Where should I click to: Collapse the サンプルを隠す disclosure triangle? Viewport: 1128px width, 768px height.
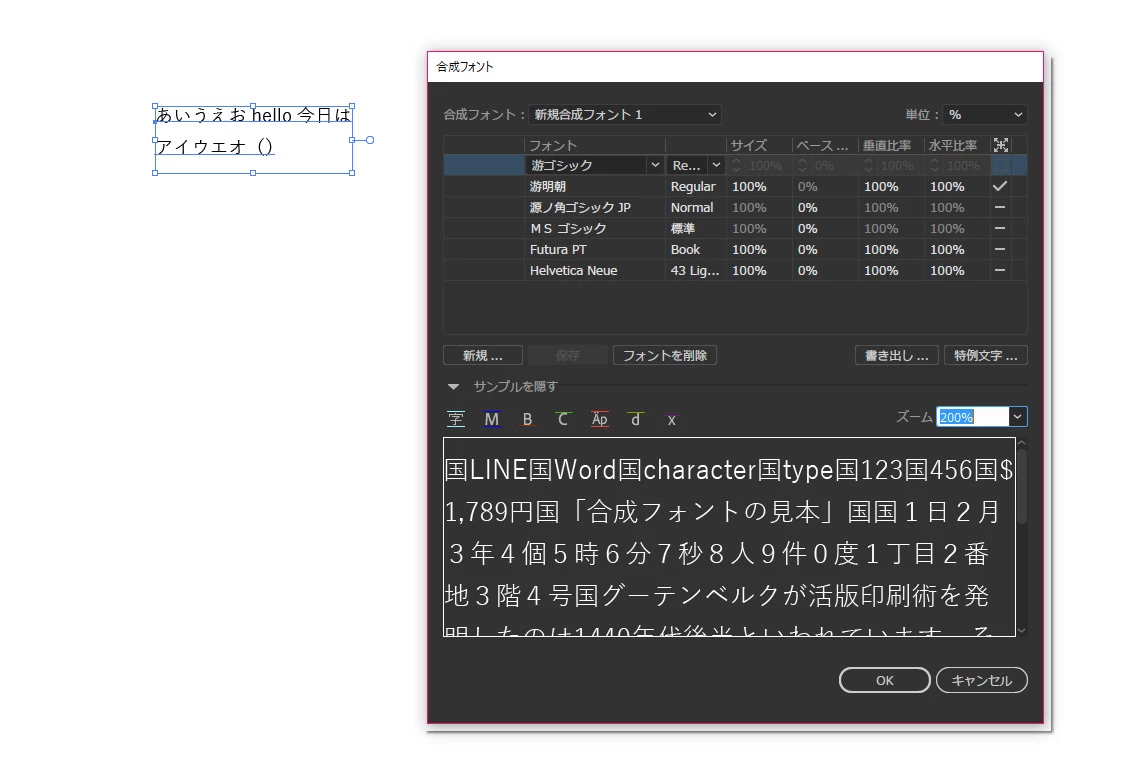[453, 387]
